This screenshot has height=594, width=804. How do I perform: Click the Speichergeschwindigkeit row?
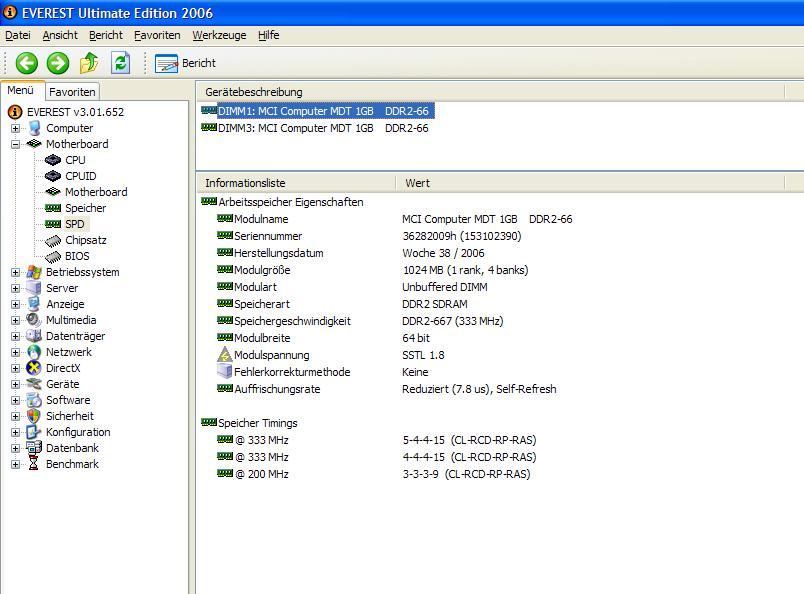point(360,321)
